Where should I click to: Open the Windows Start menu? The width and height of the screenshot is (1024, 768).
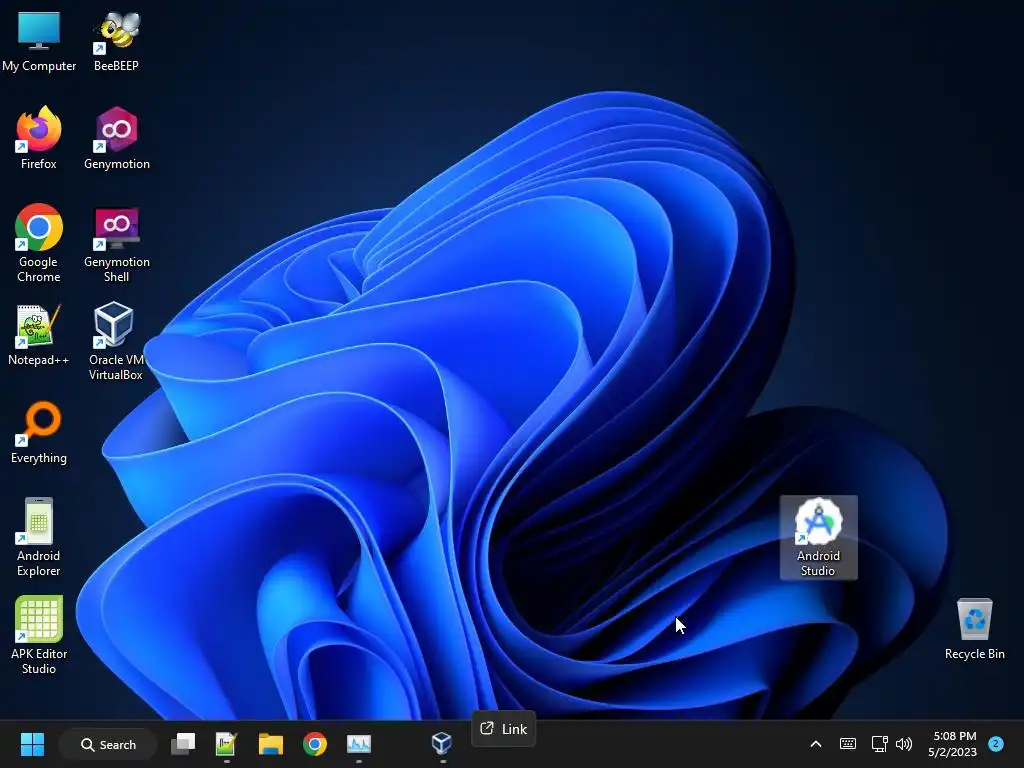coord(32,744)
